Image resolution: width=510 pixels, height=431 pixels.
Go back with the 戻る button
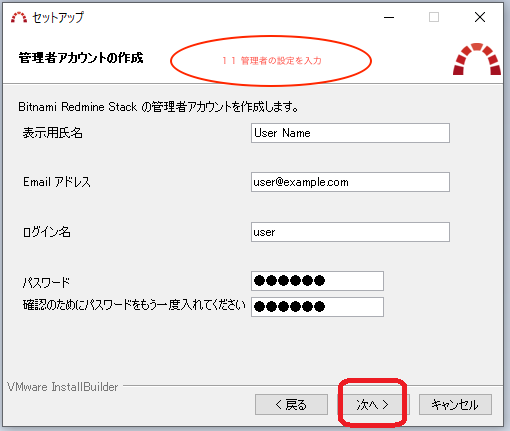pyautogui.click(x=291, y=405)
